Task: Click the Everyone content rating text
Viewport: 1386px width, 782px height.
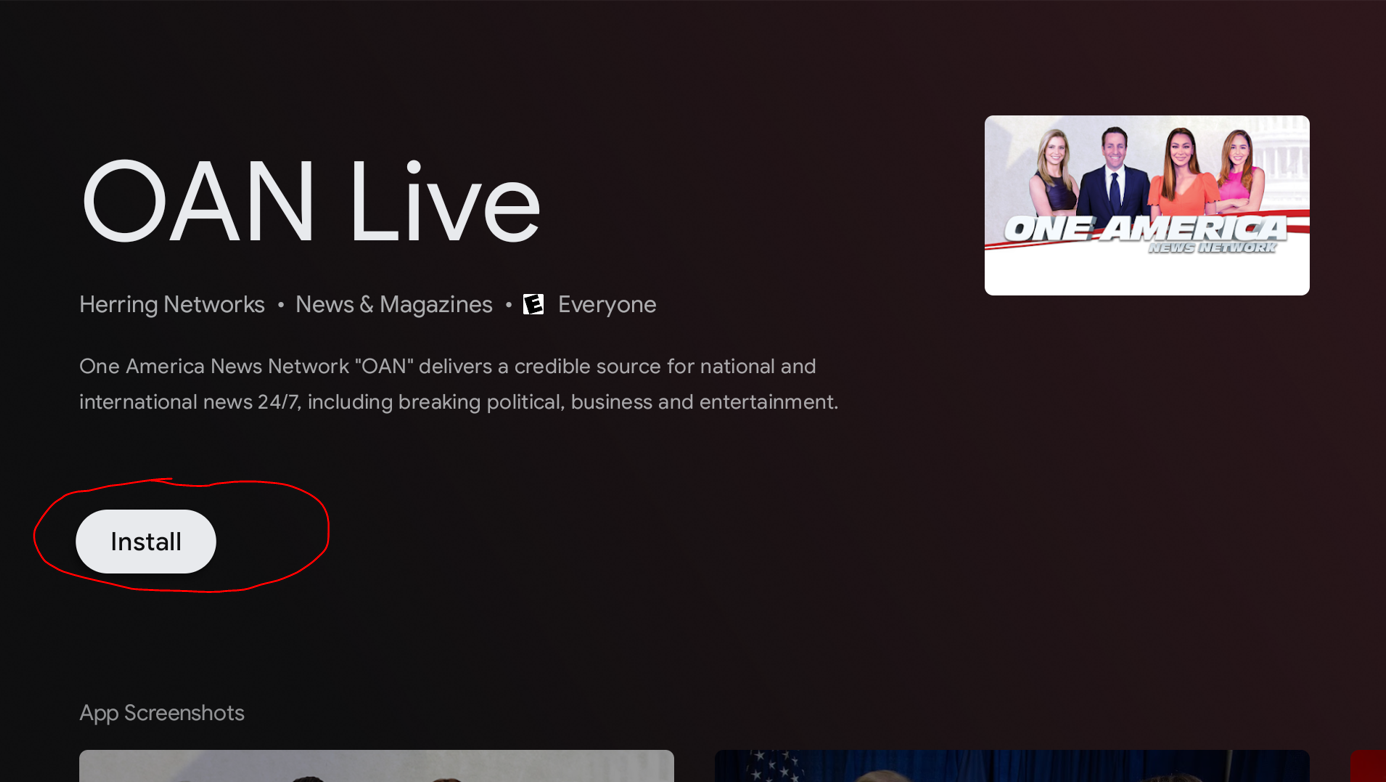Action: click(x=607, y=304)
